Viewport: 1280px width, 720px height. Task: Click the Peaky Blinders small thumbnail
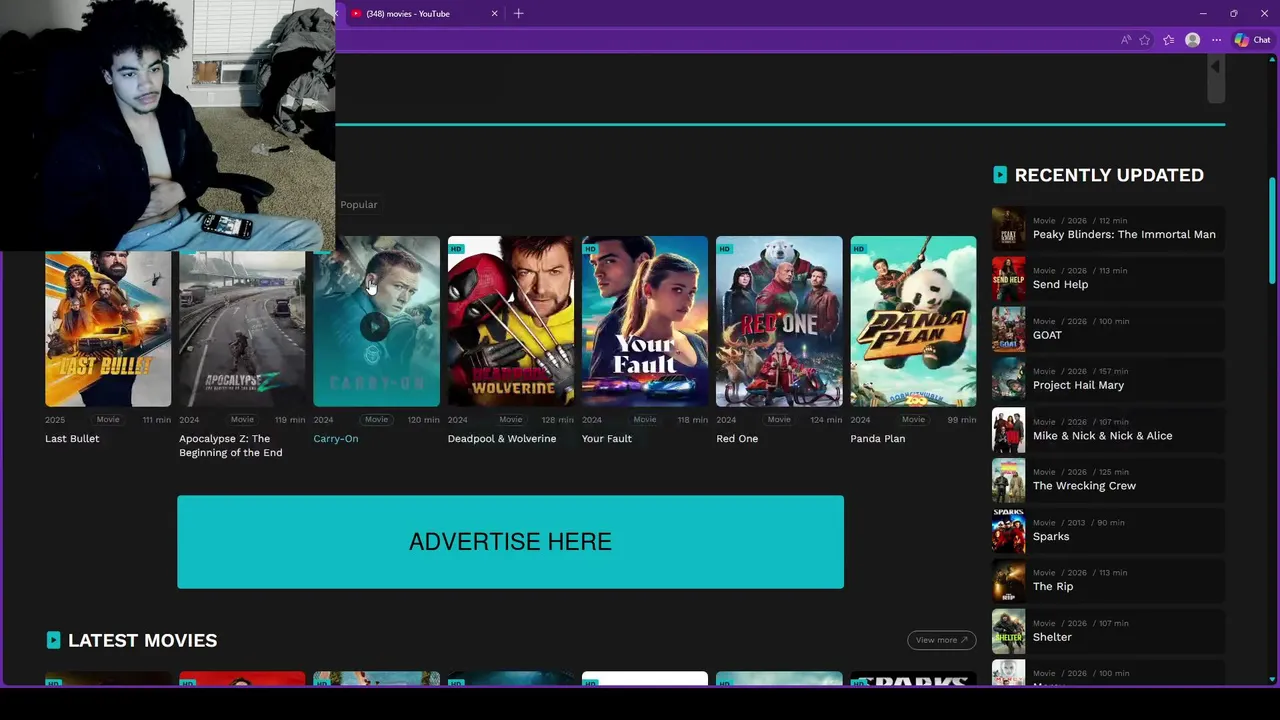coord(1008,228)
